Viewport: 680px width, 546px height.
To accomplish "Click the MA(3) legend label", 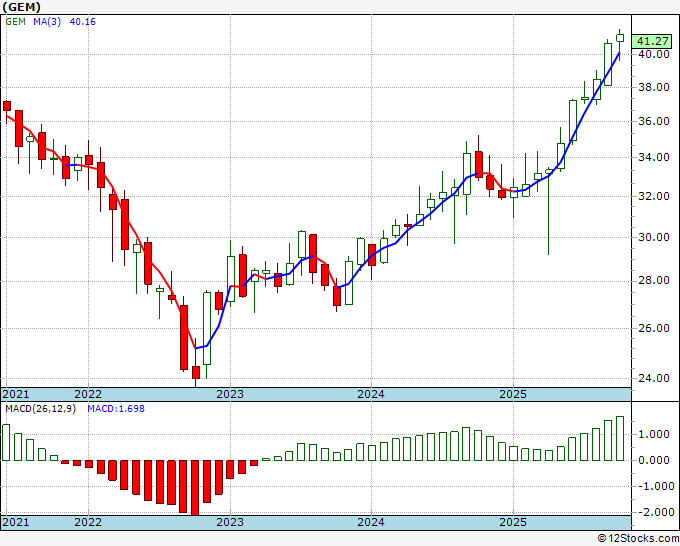I will [x=47, y=22].
